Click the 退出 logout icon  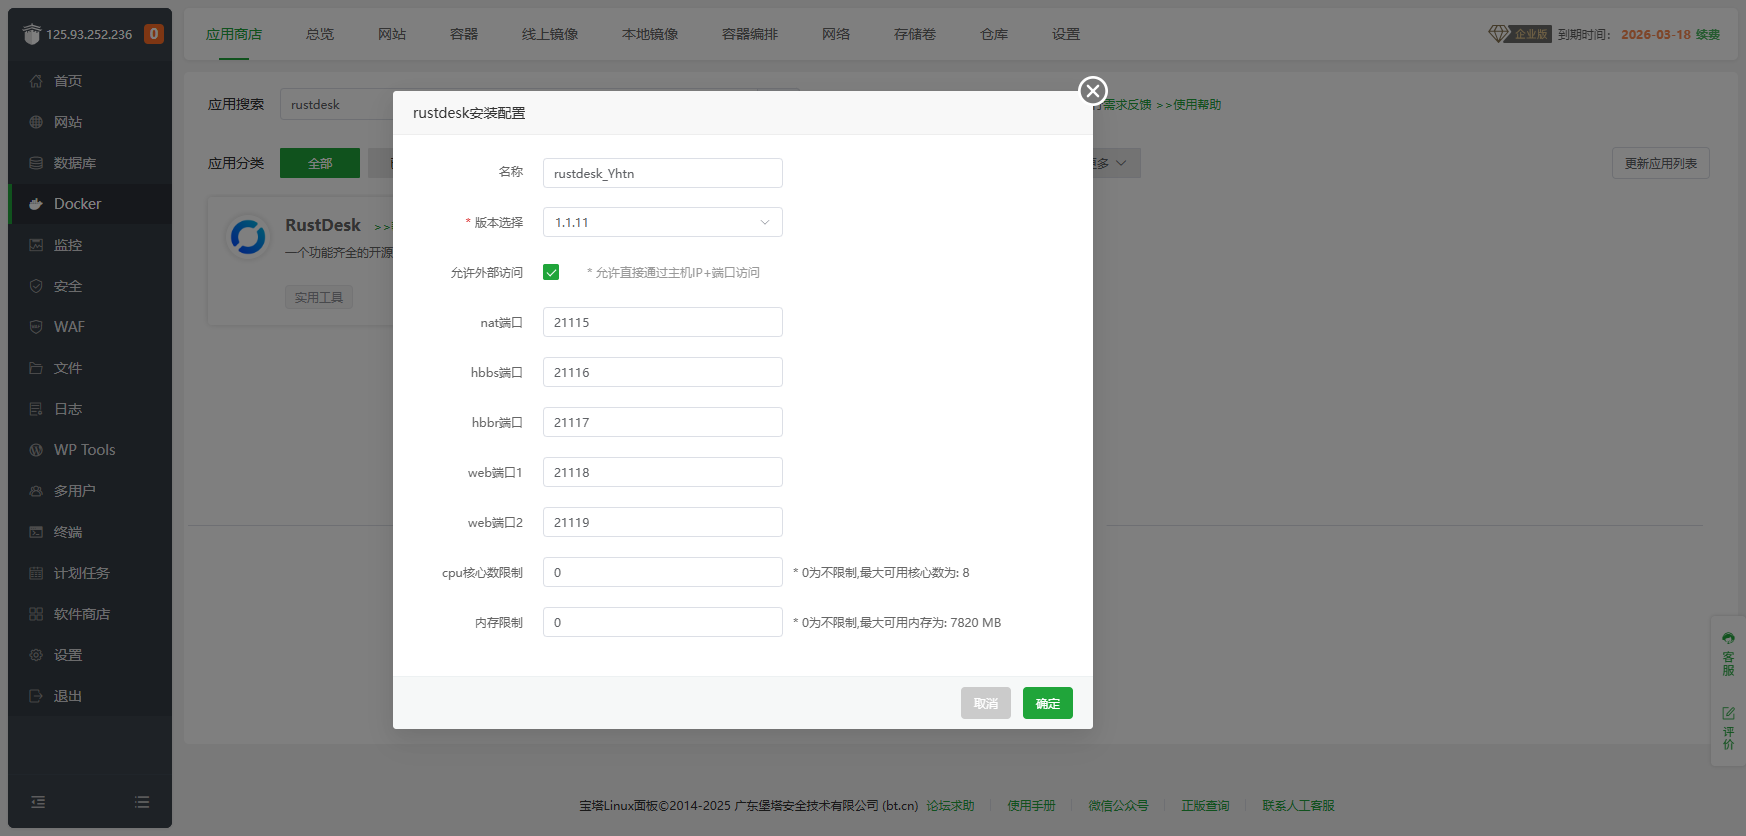36,696
